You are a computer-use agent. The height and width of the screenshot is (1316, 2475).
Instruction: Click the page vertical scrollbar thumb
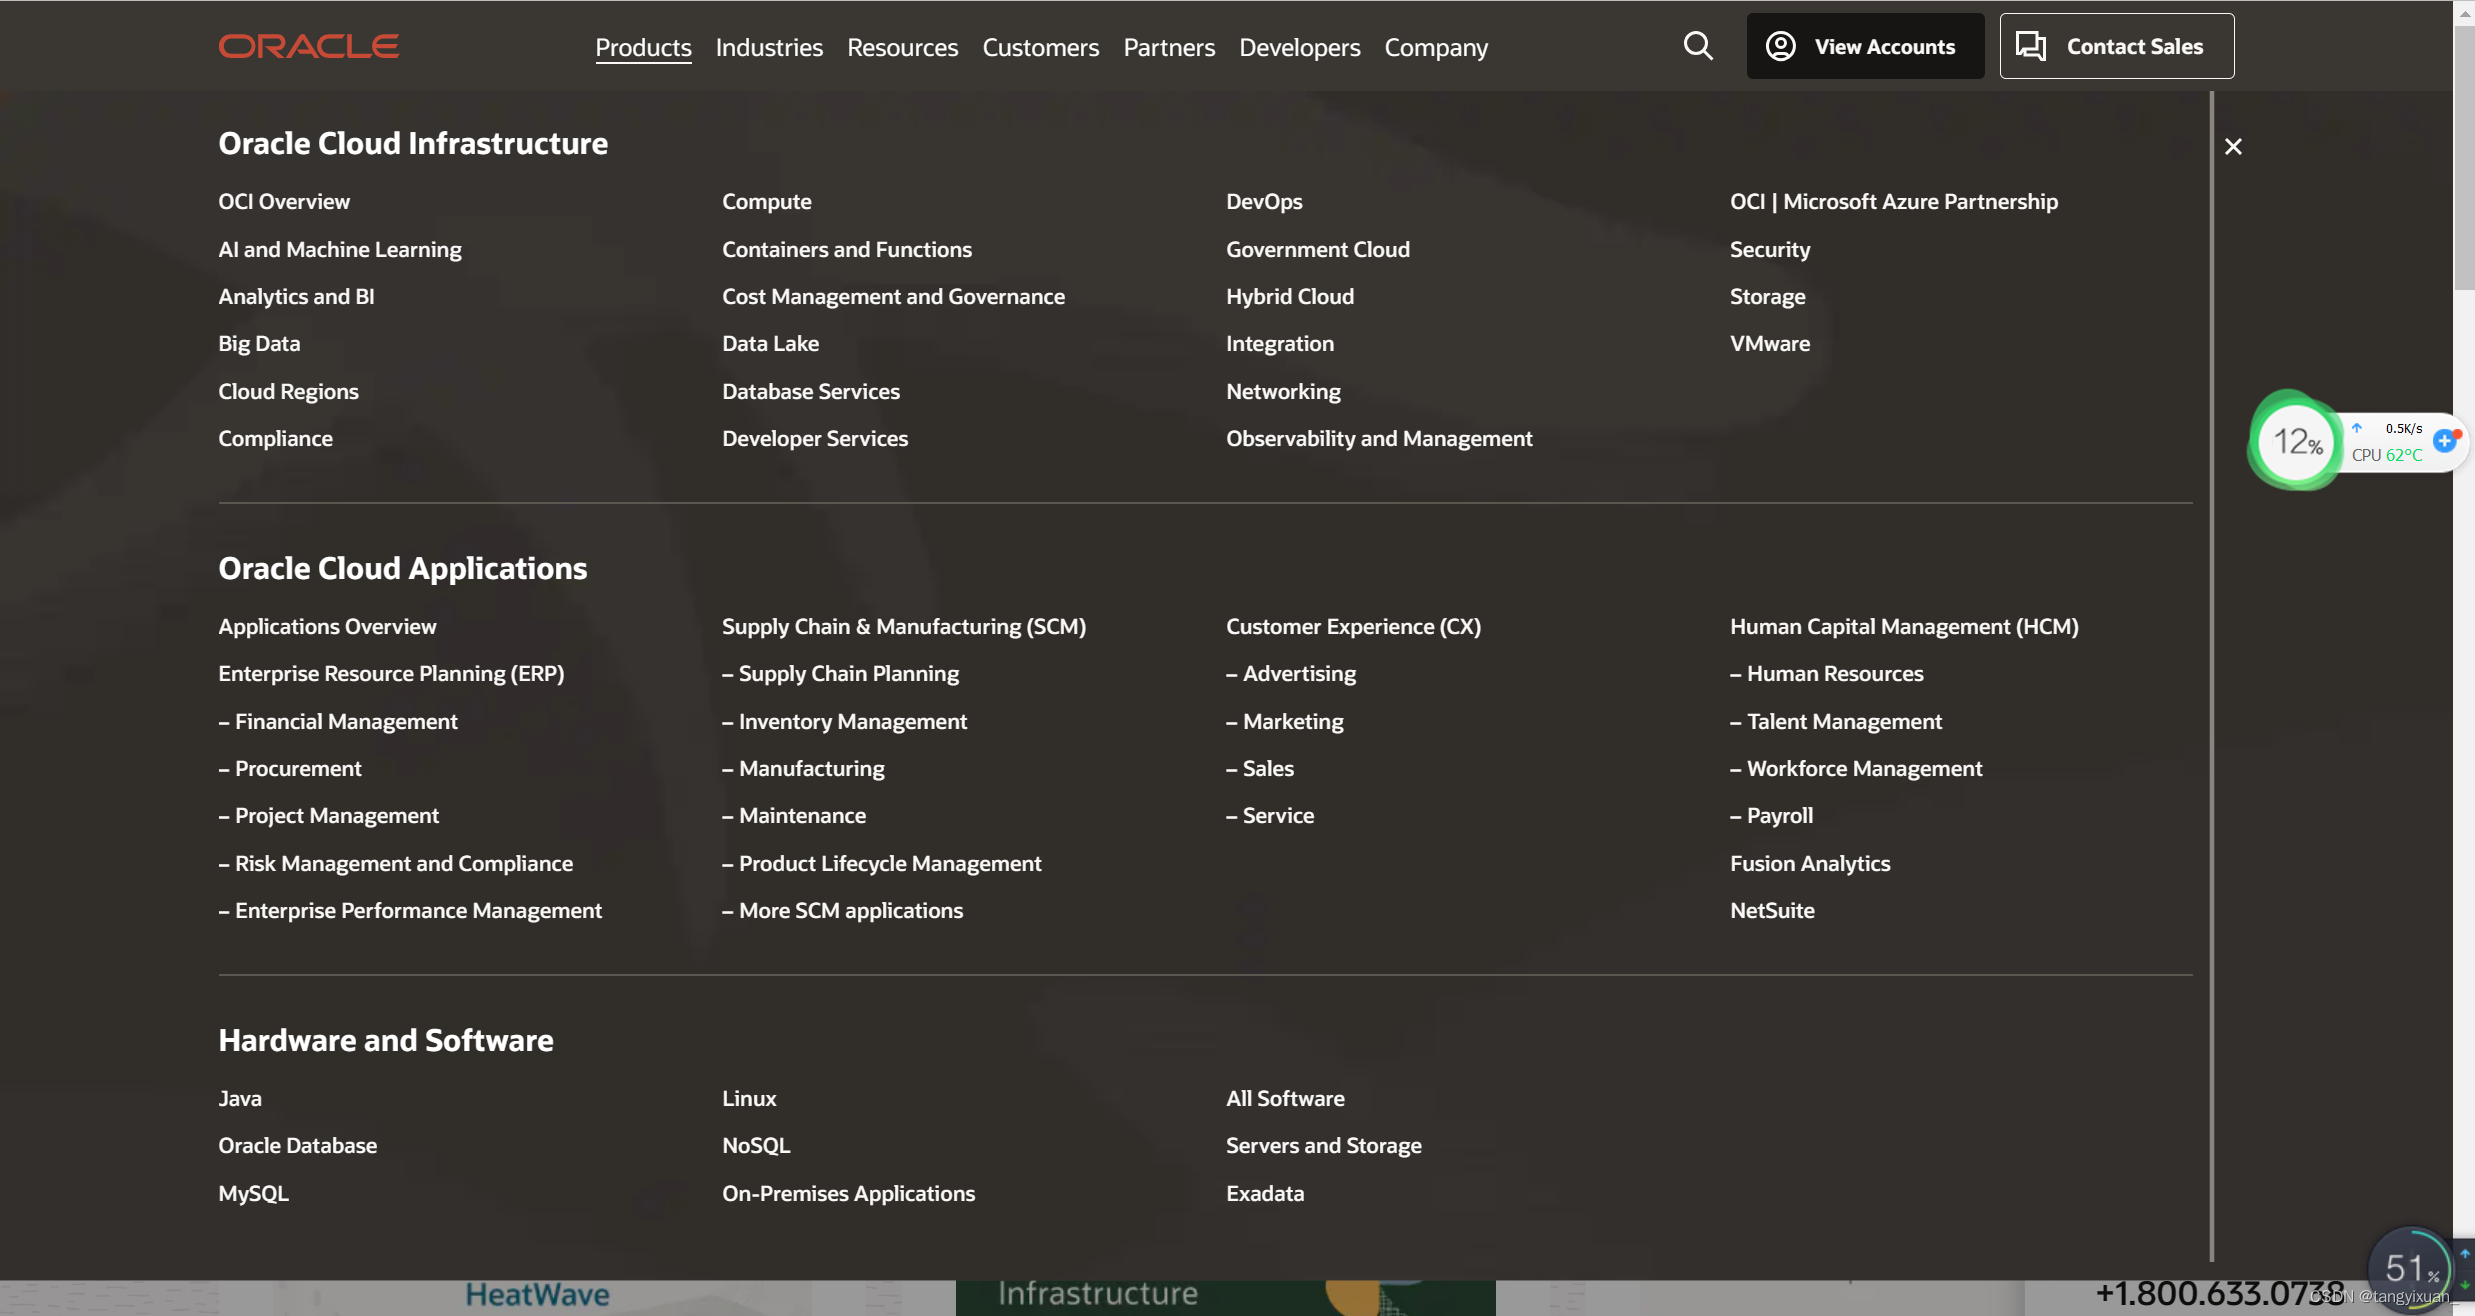click(2463, 160)
